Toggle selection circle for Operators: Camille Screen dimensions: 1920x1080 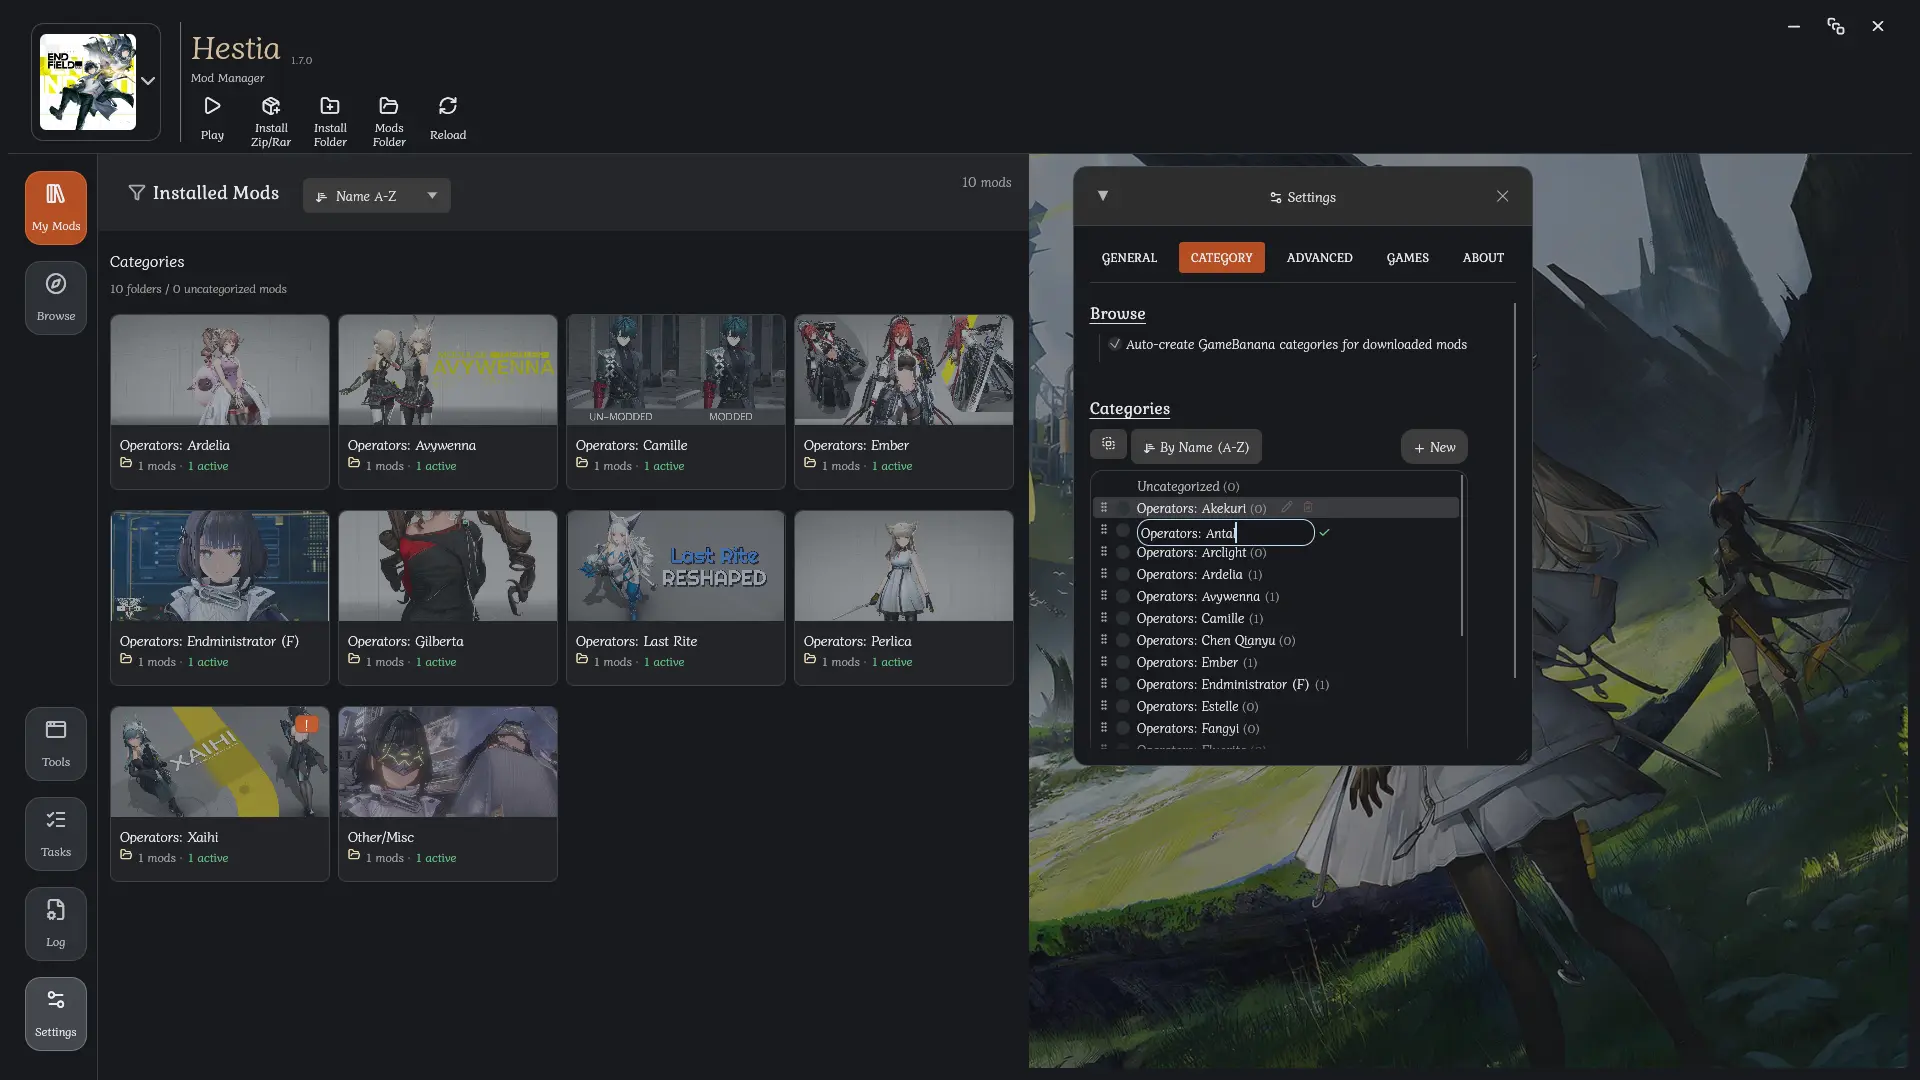[1123, 618]
